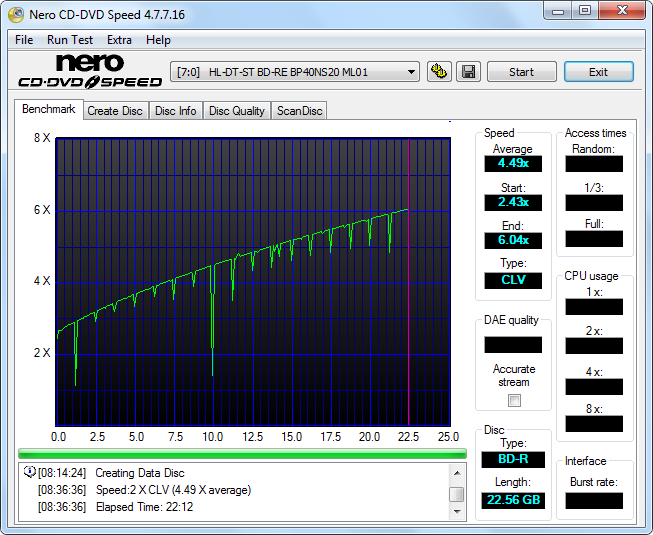Open the Help menu
The image size is (653, 535).
coord(158,40)
